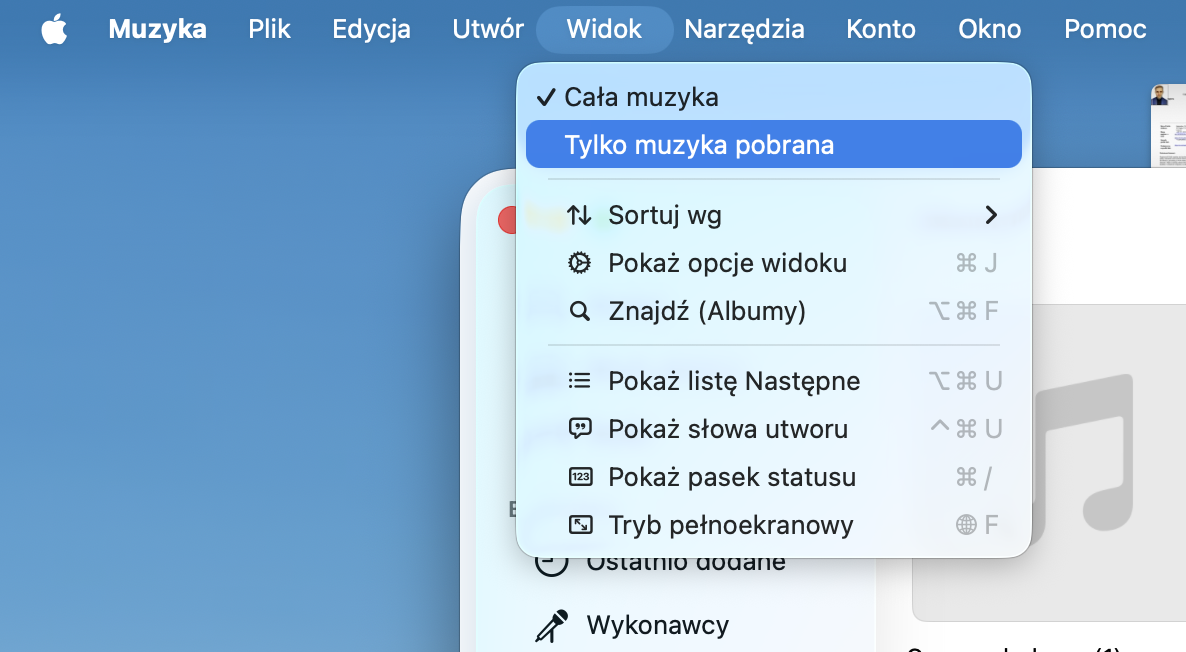Expand the Sortuj wg submenu chevron
This screenshot has width=1186, height=652.
coord(991,216)
